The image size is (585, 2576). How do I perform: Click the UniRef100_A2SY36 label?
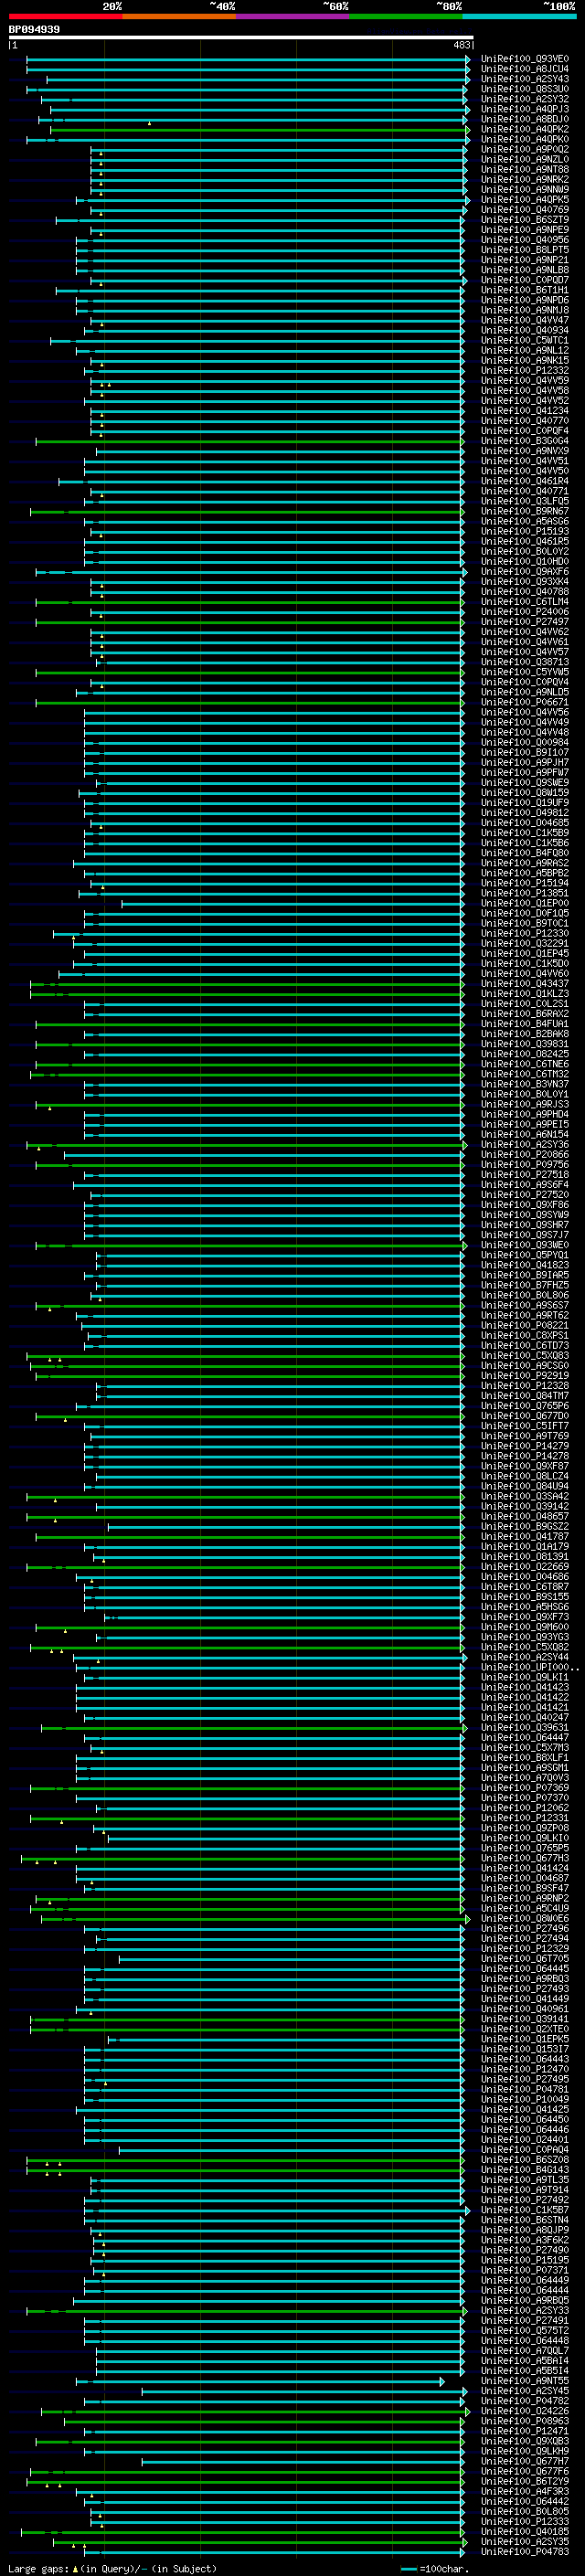click(x=525, y=1145)
